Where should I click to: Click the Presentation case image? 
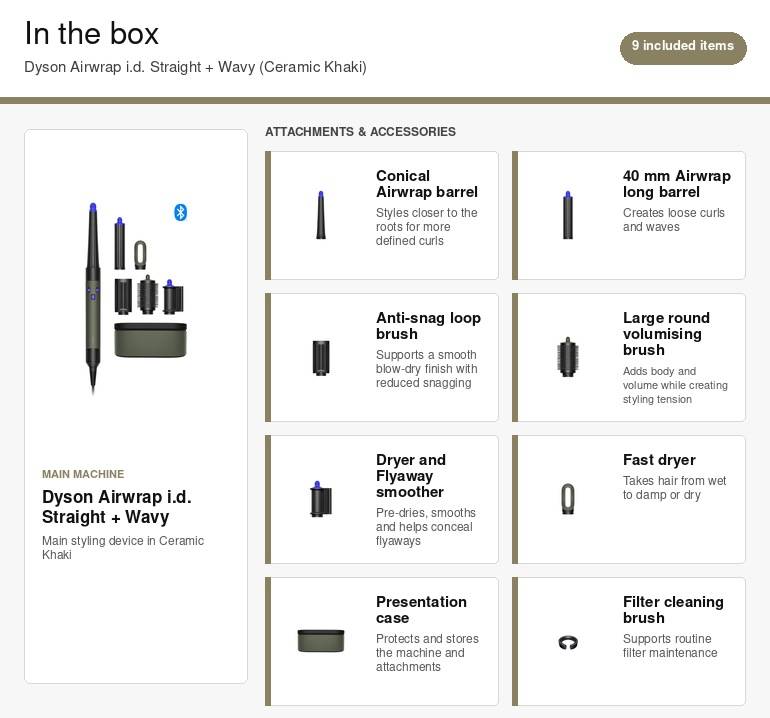pos(321,641)
